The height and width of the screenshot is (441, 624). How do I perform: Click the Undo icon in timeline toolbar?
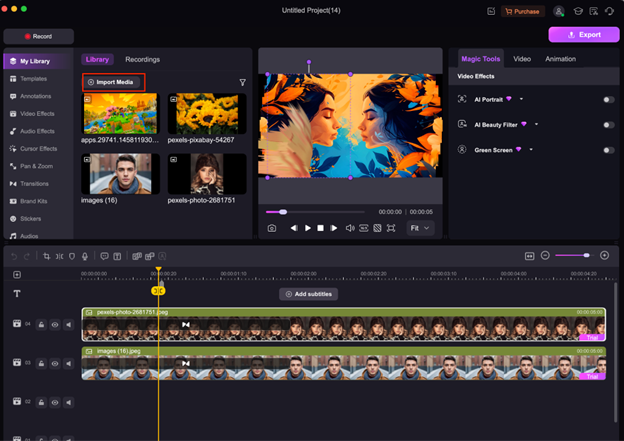[14, 256]
